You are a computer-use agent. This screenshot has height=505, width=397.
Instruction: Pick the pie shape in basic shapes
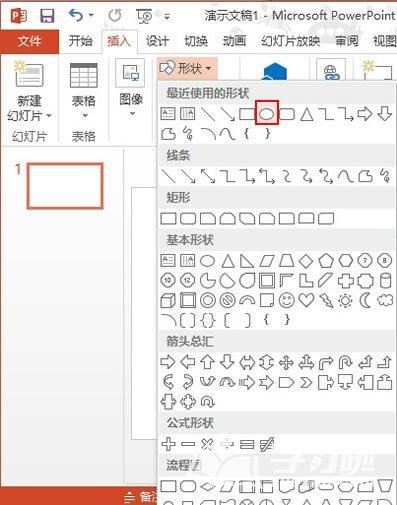pyautogui.click(x=208, y=281)
